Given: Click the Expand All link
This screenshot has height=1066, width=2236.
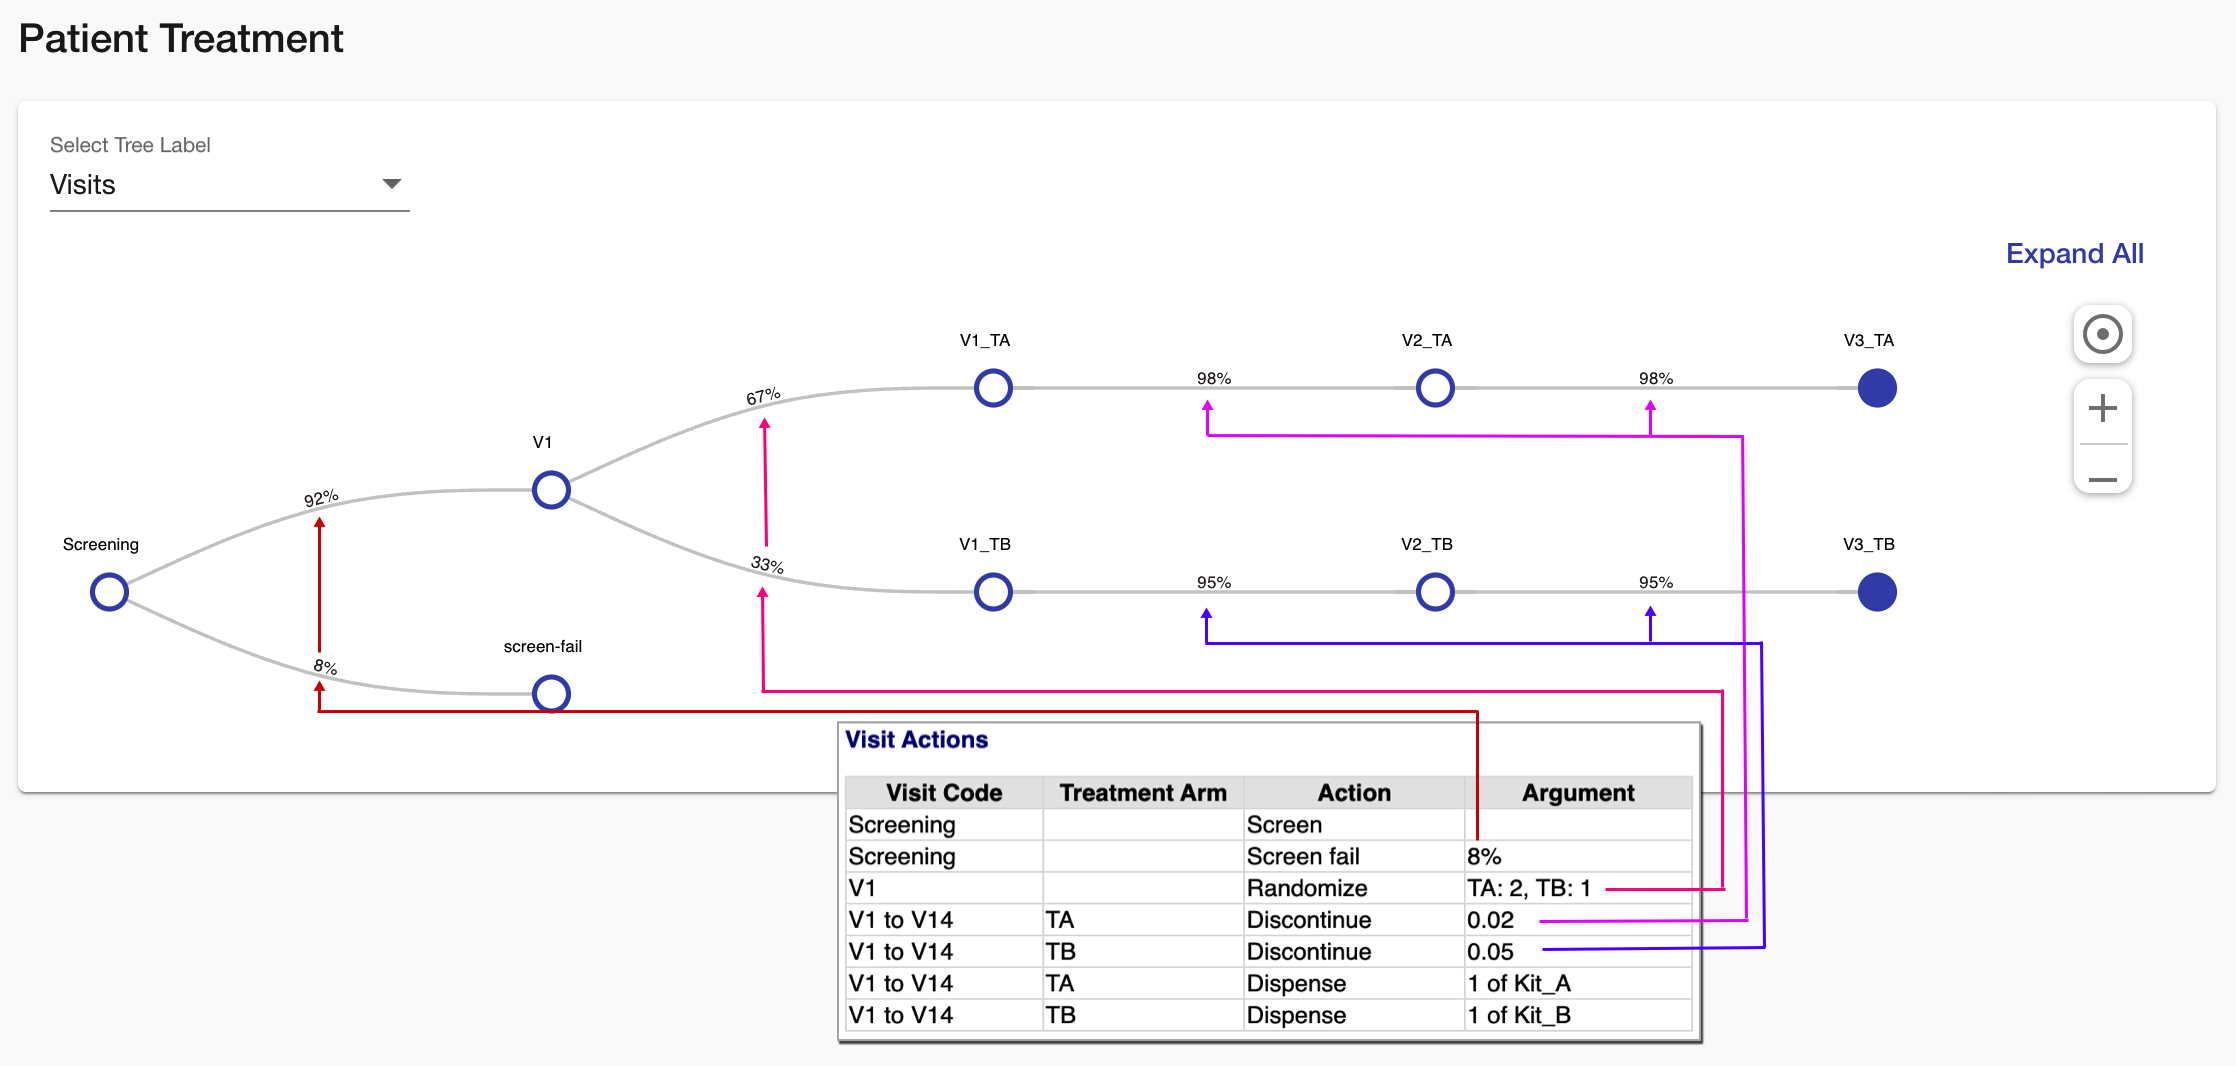Looking at the screenshot, I should tap(2074, 254).
